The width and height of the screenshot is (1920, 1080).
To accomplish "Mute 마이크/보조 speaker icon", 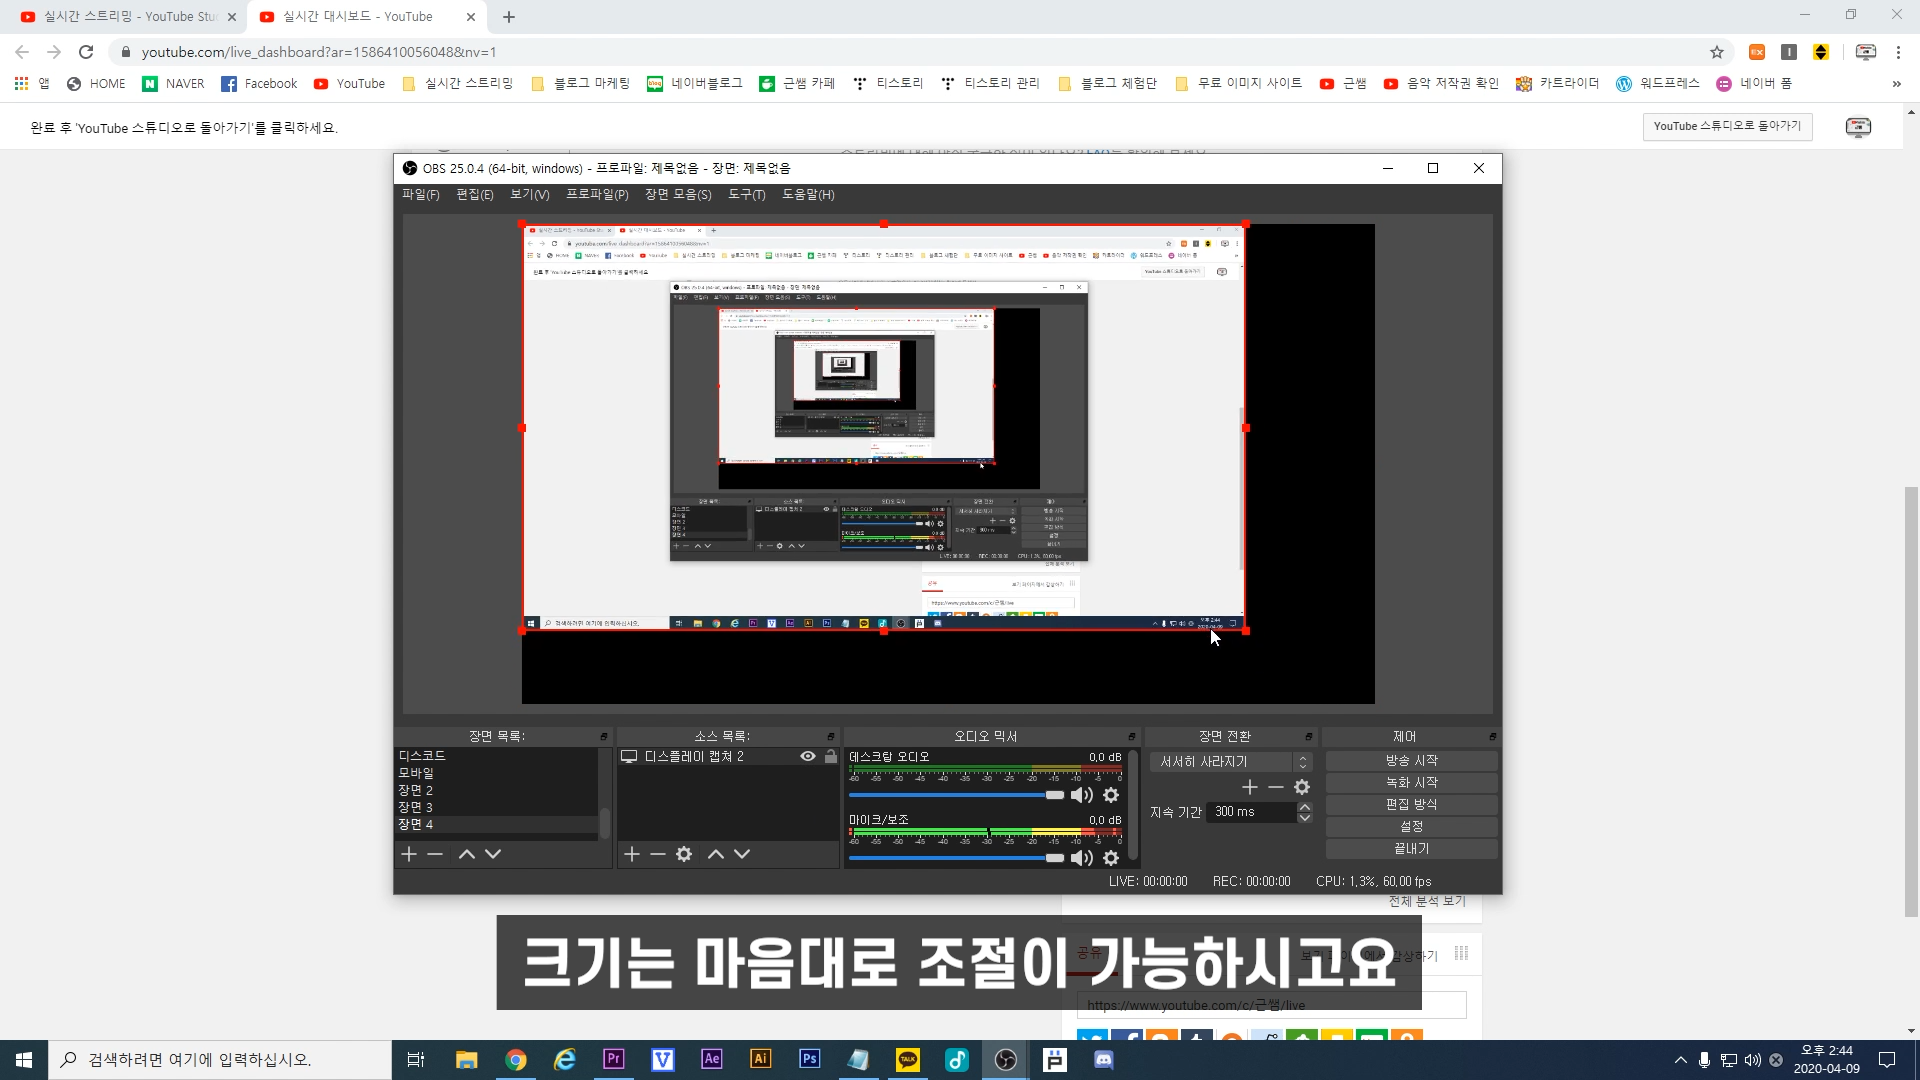I will tap(1081, 858).
